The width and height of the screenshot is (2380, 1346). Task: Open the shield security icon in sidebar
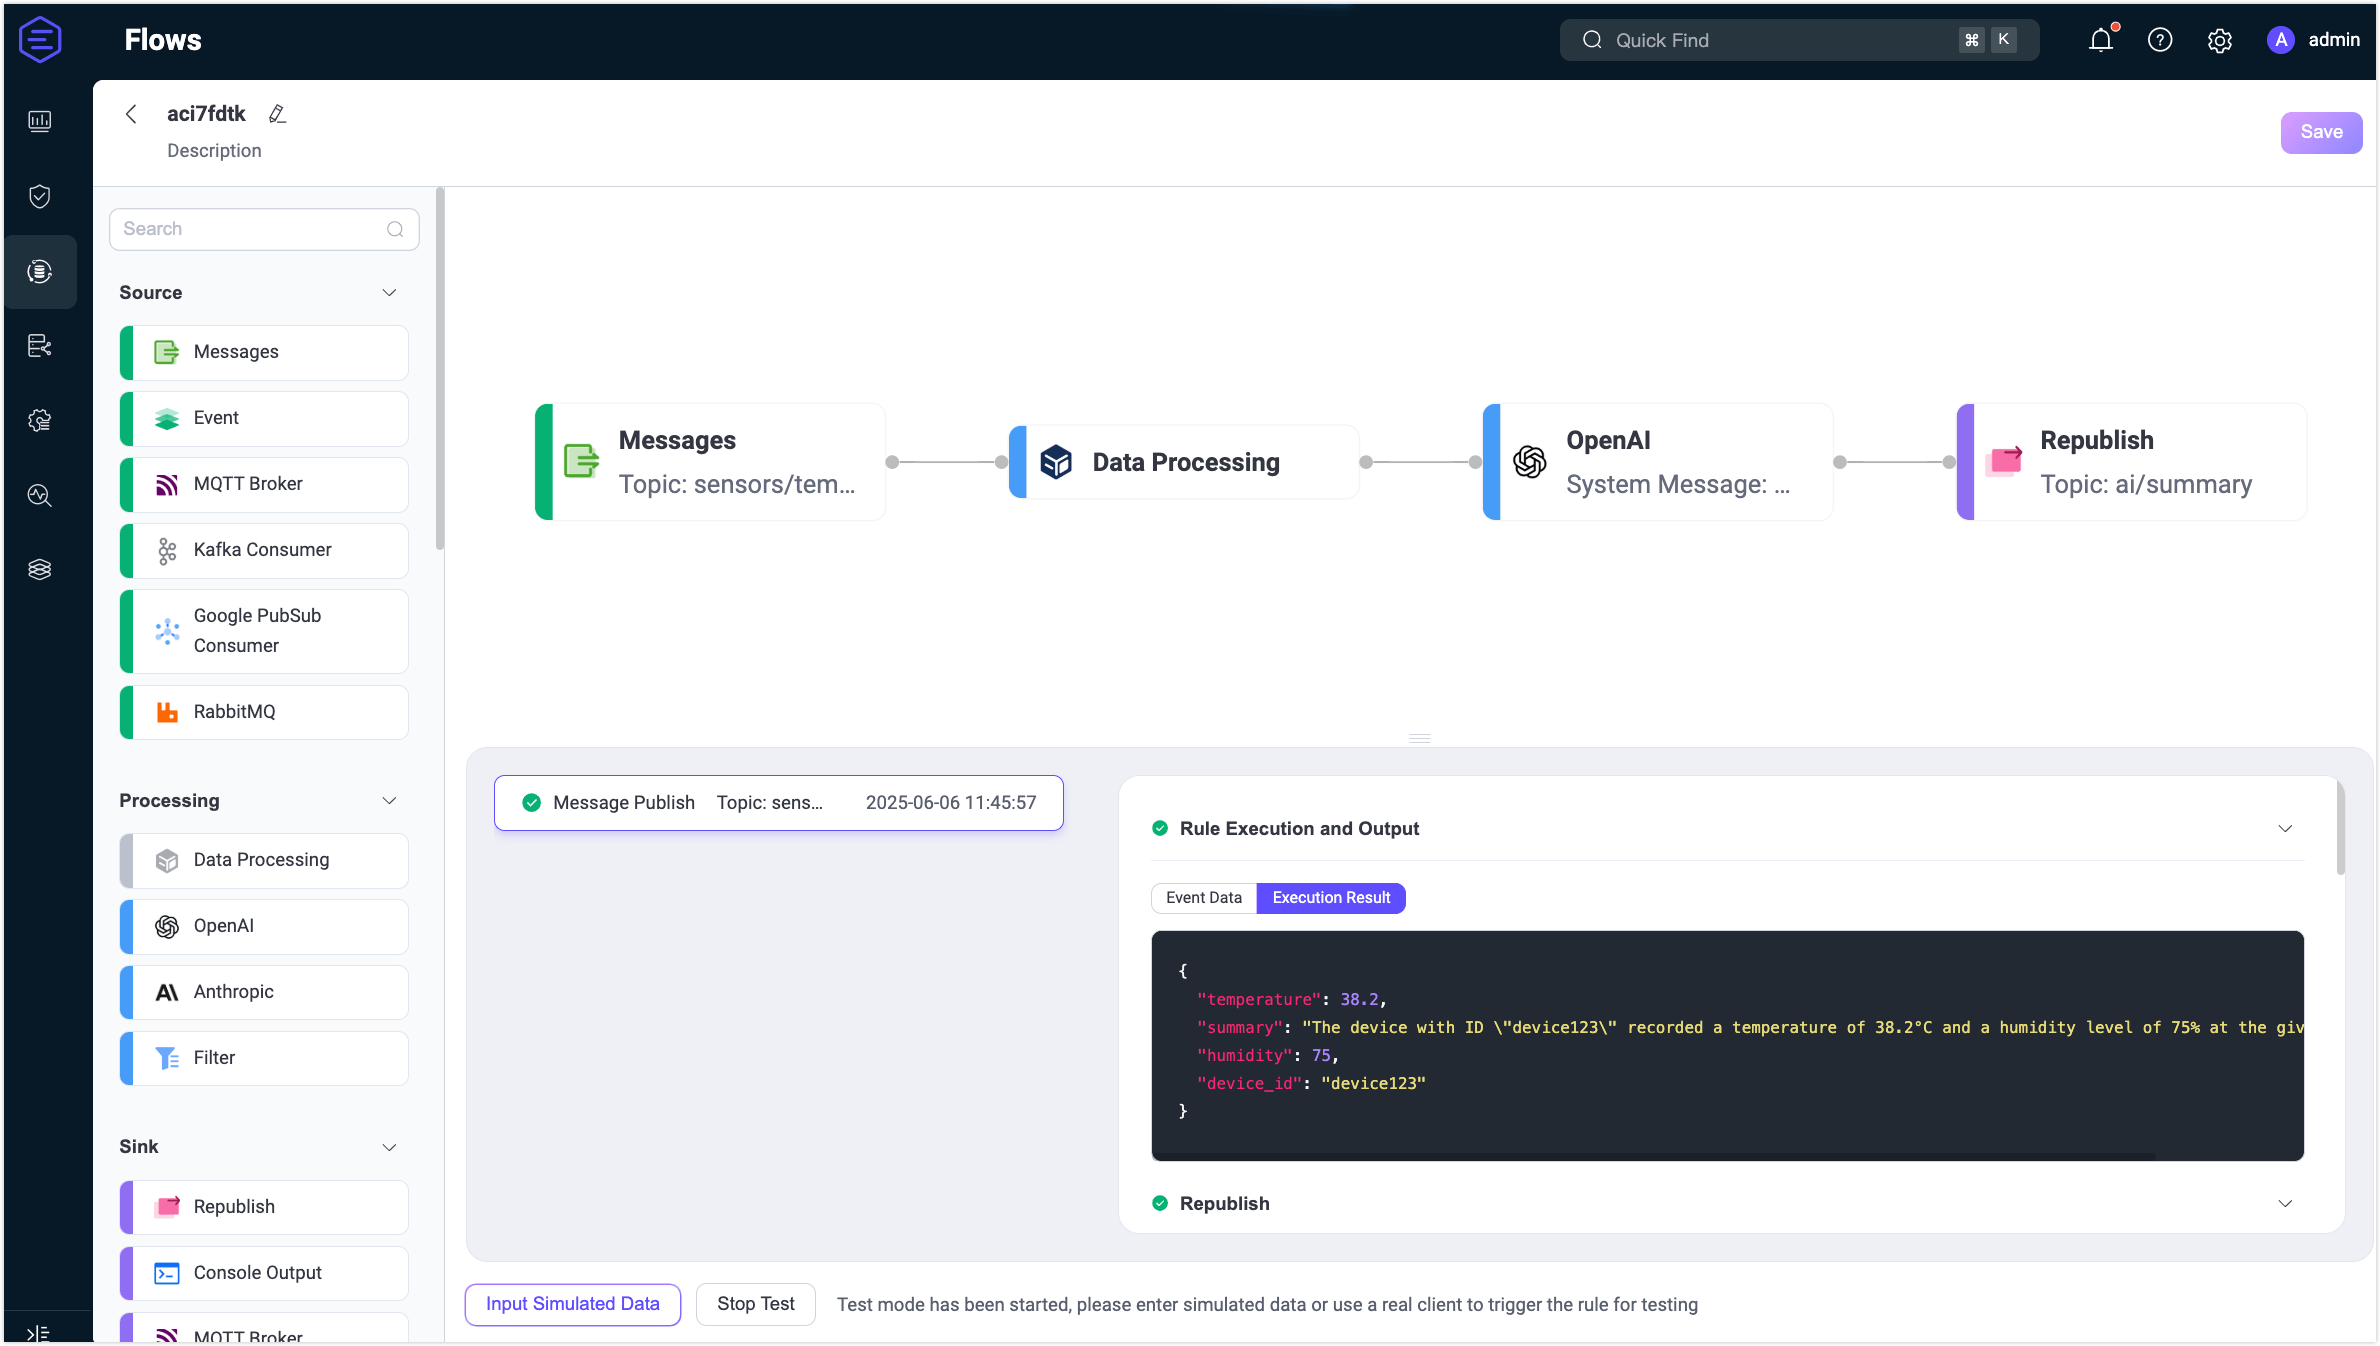40,196
